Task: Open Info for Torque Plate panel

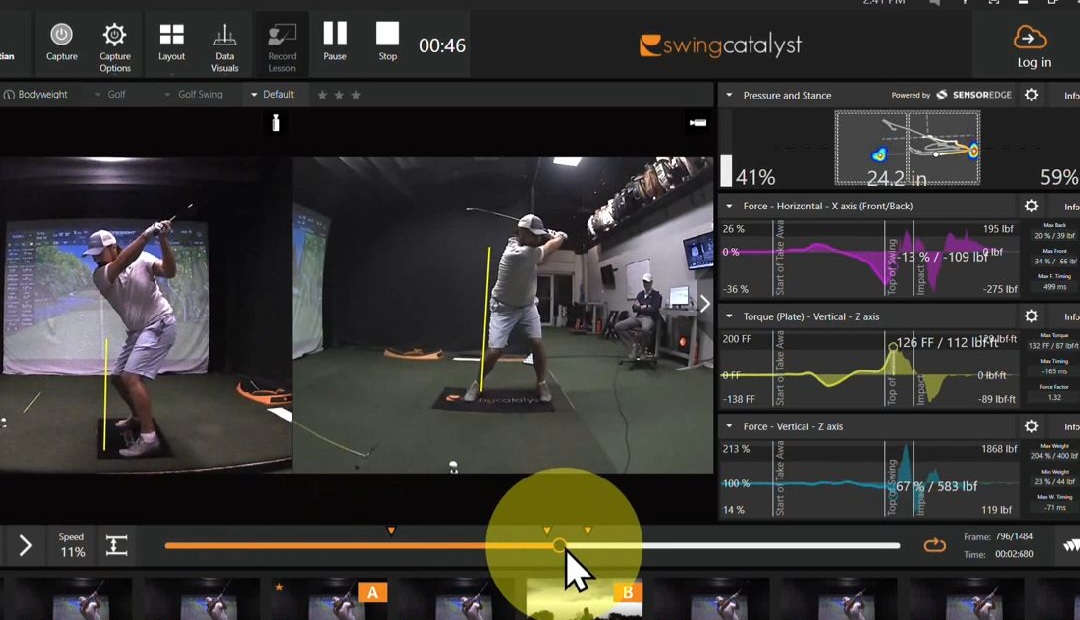Action: (x=1071, y=317)
